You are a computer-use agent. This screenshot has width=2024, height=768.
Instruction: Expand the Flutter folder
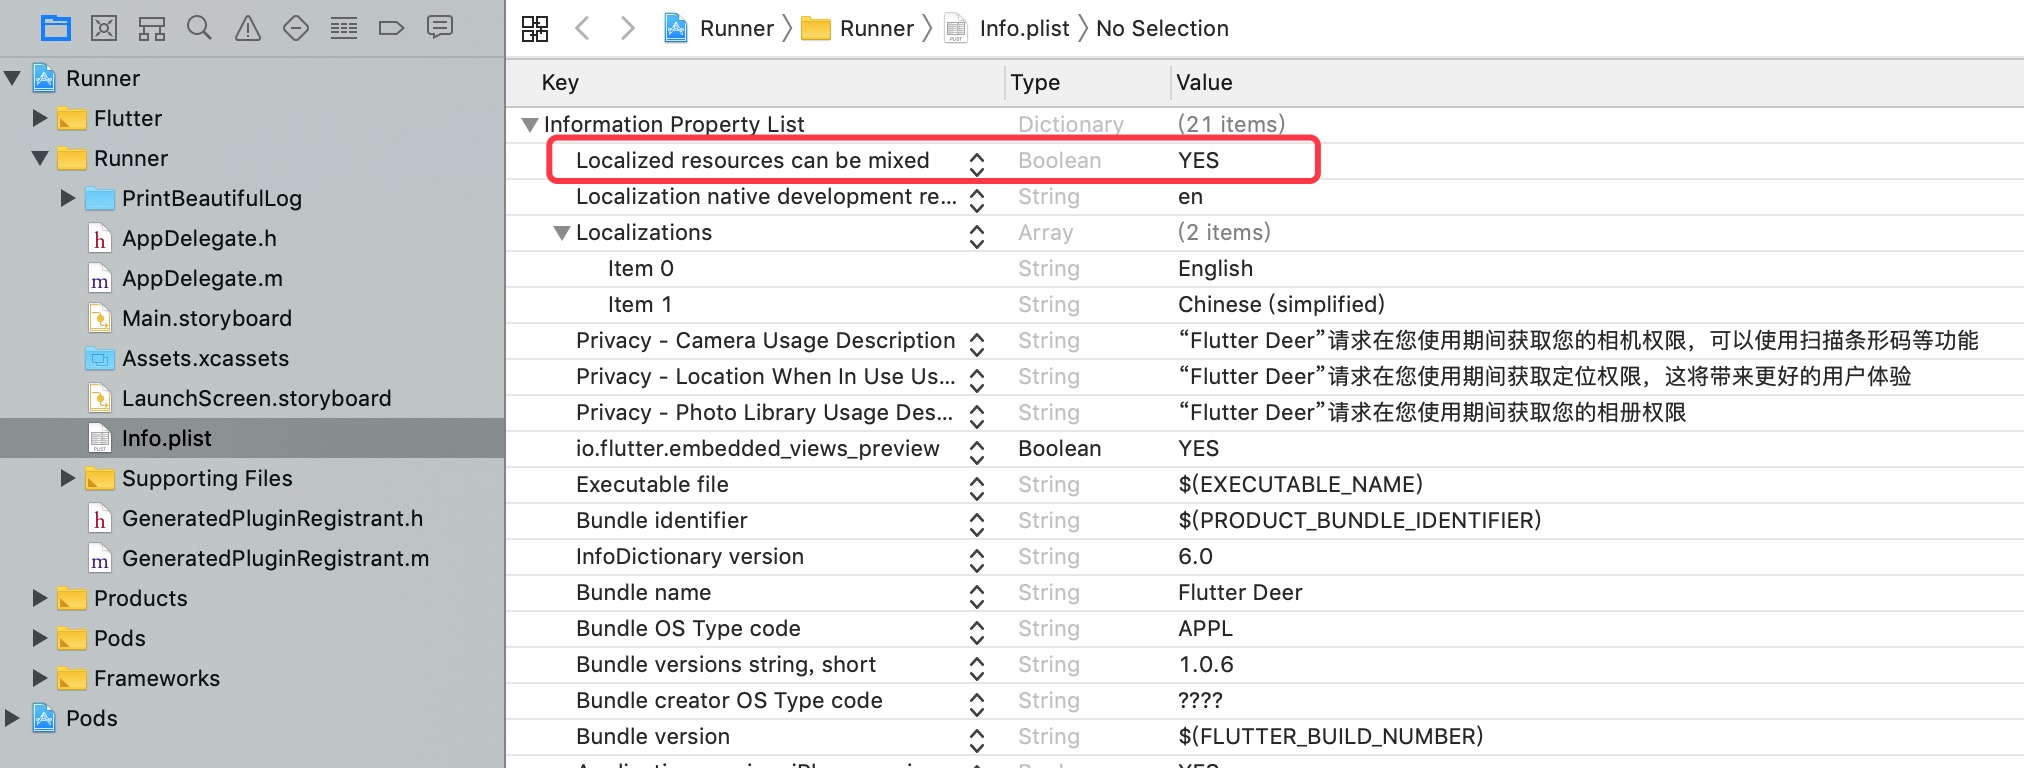tap(40, 118)
